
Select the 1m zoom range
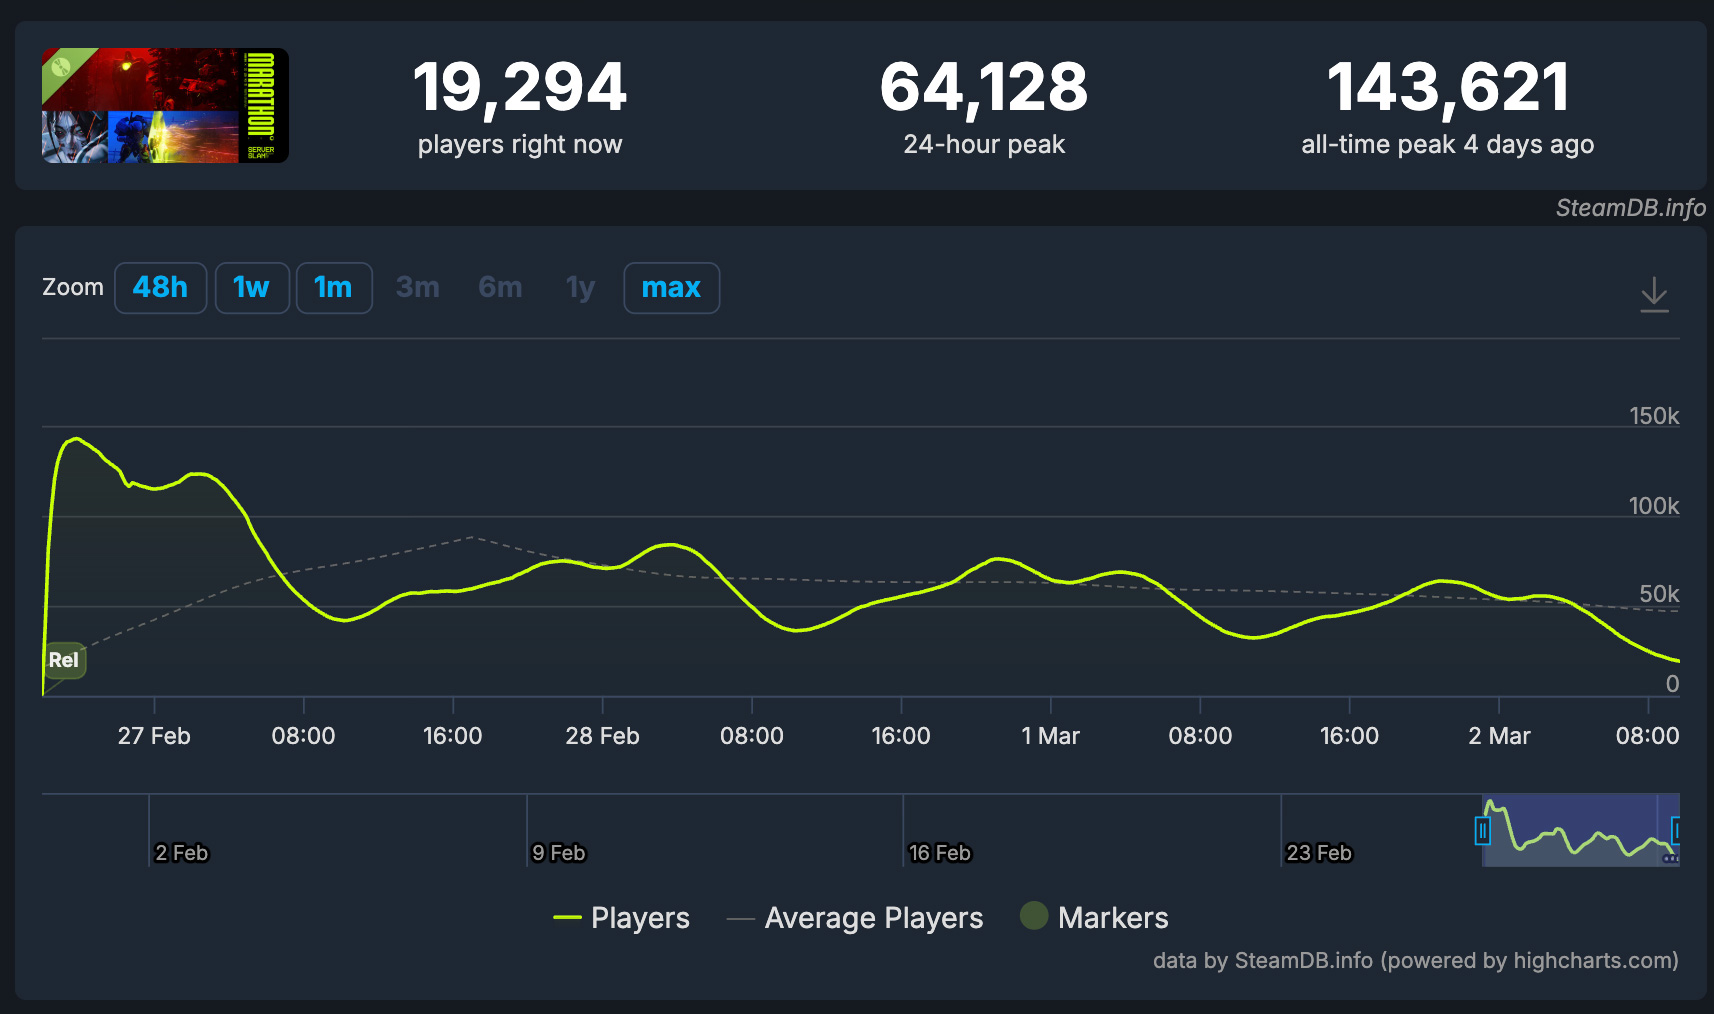coord(333,288)
